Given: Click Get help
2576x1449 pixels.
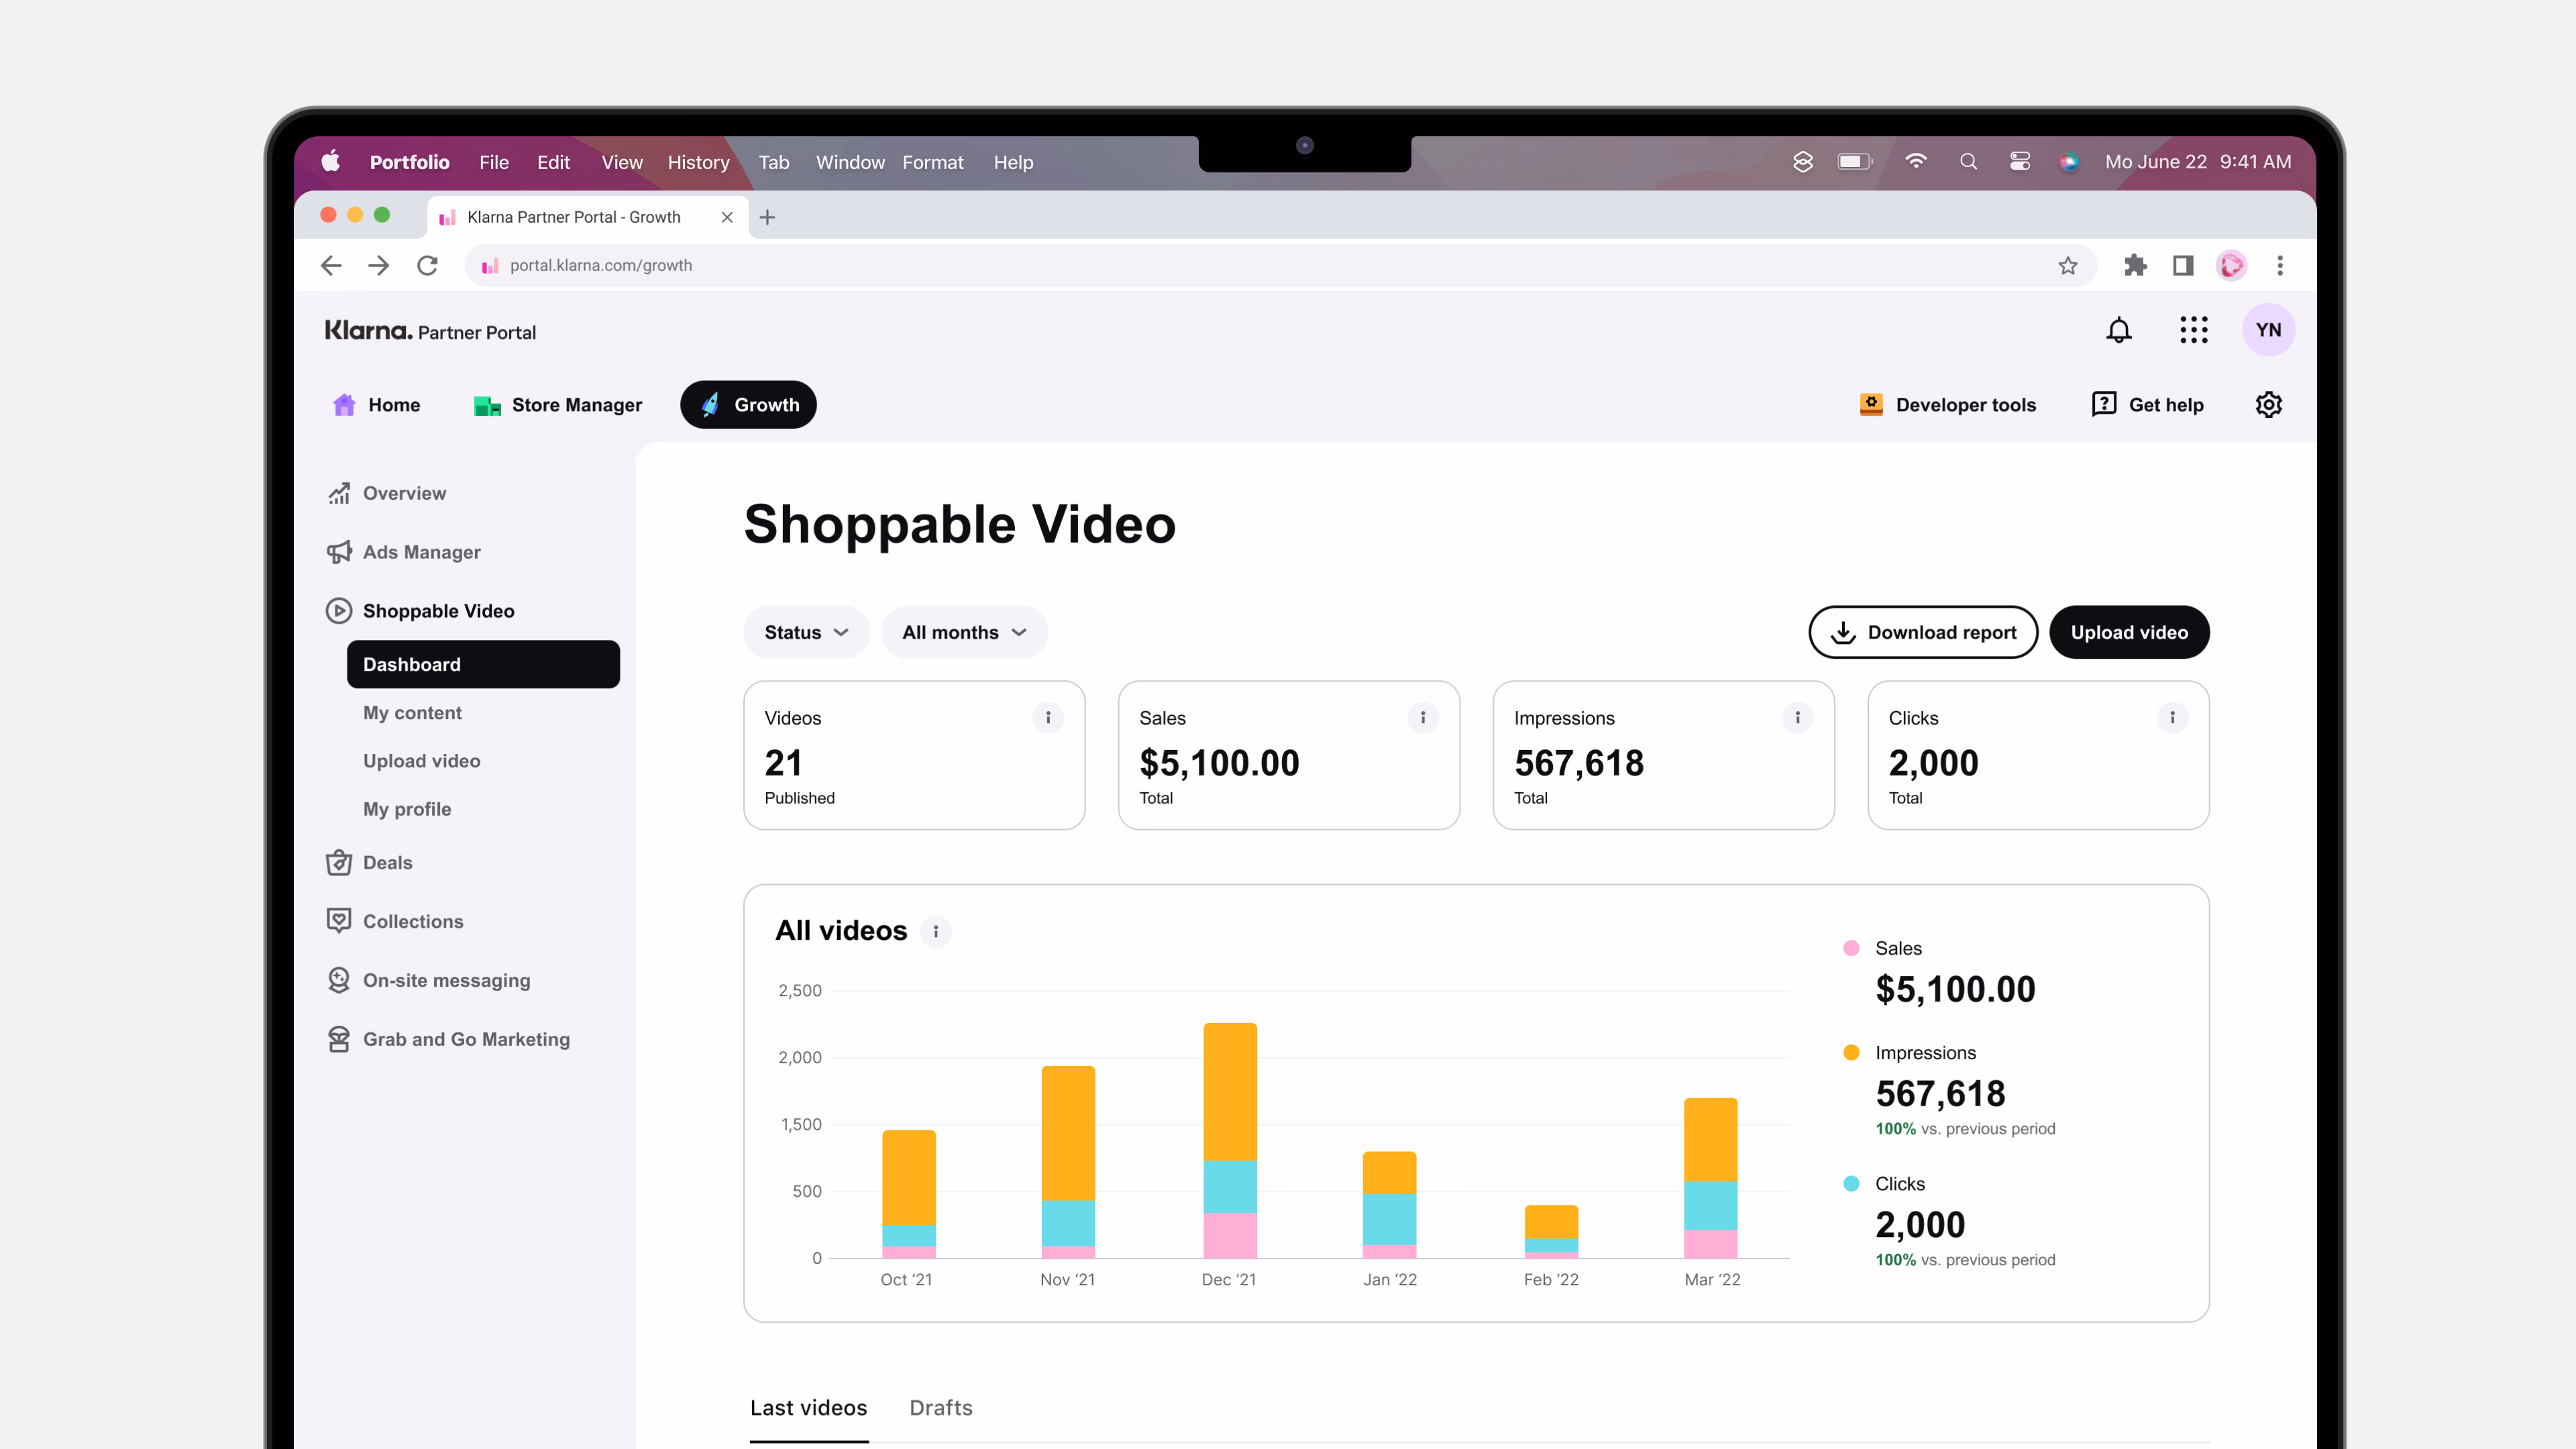Looking at the screenshot, I should [2147, 405].
